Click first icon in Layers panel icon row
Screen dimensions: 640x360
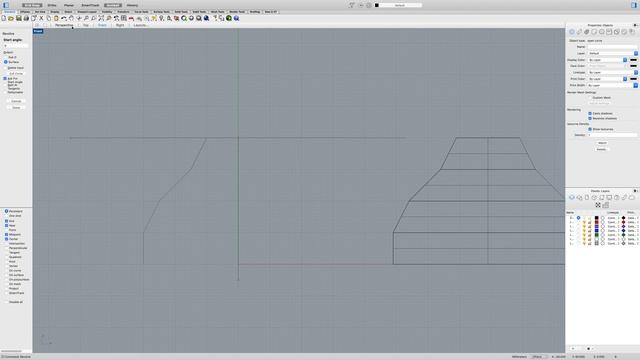pyautogui.click(x=572, y=198)
